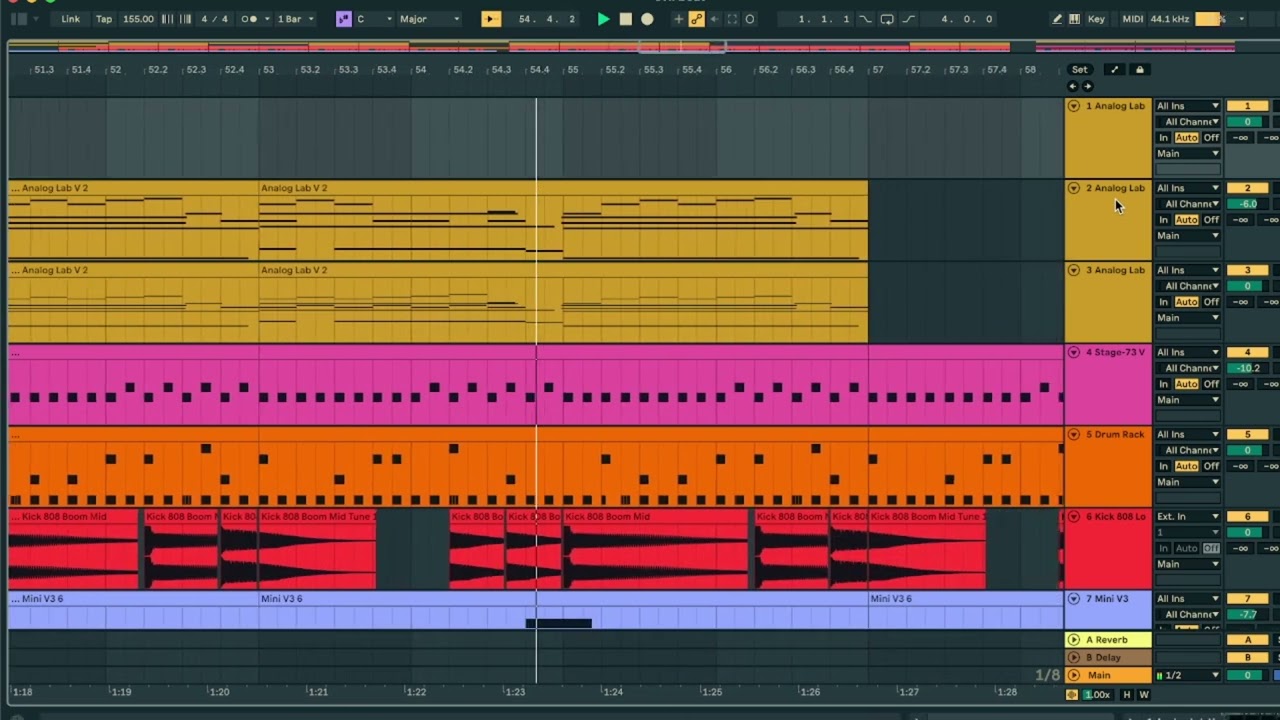Adjust track 4 volume slider showing -10.2
Image resolution: width=1280 pixels, height=720 pixels.
tap(1247, 368)
